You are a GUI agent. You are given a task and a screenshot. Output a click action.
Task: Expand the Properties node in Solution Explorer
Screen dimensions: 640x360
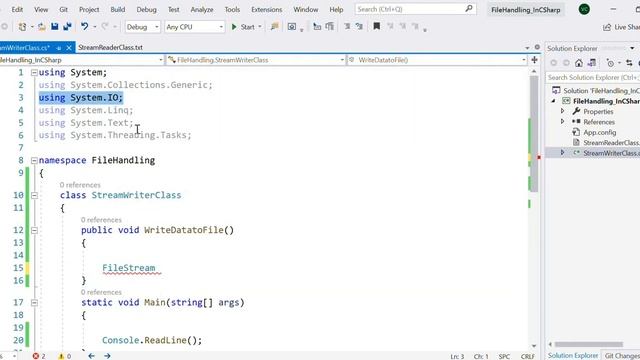point(562,111)
